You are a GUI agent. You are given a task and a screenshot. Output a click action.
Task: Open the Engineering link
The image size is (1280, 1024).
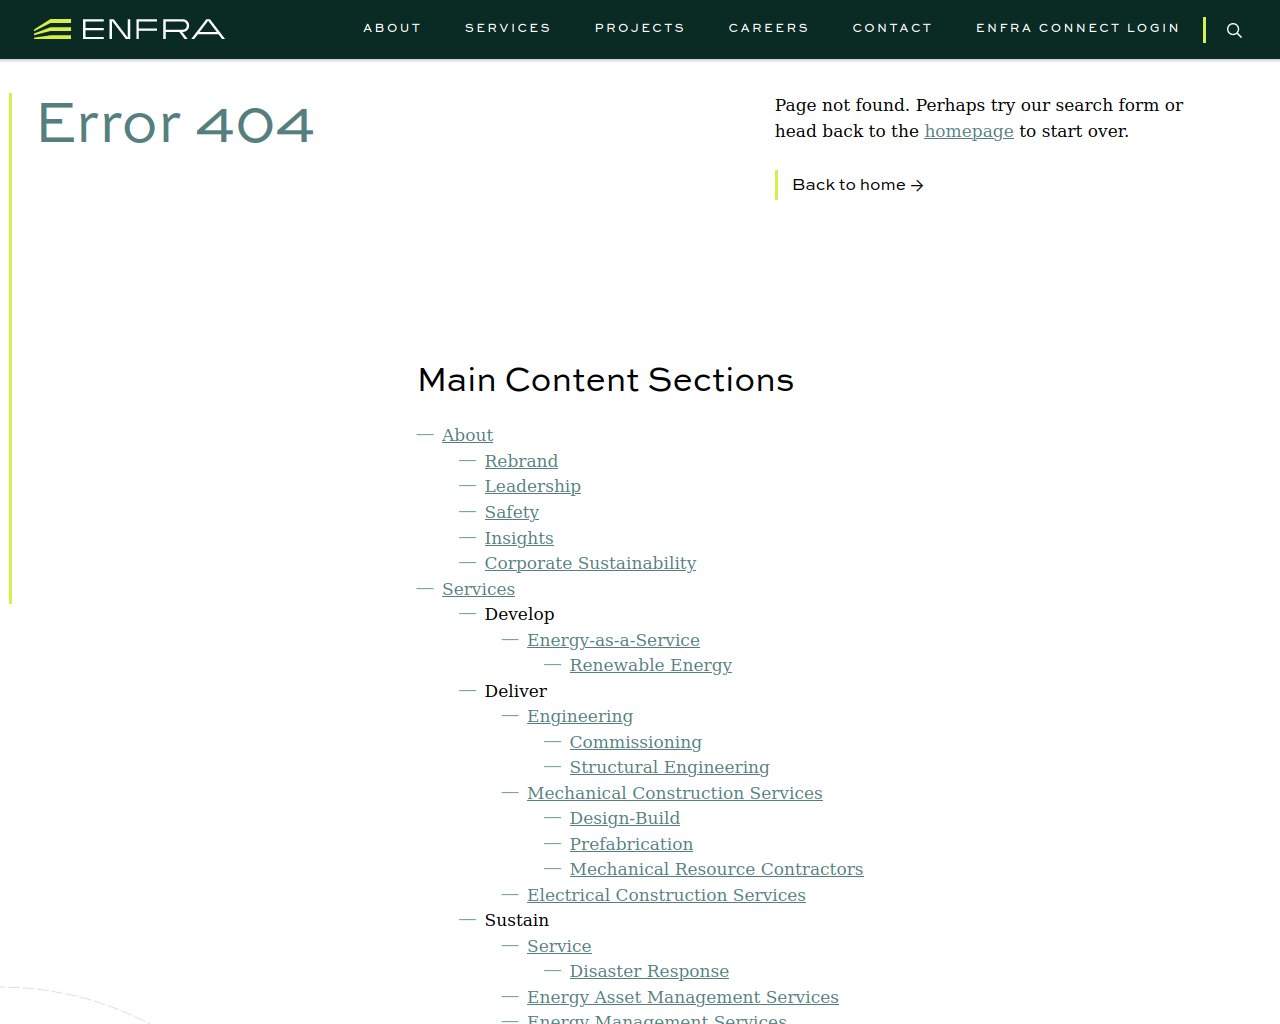coord(580,716)
